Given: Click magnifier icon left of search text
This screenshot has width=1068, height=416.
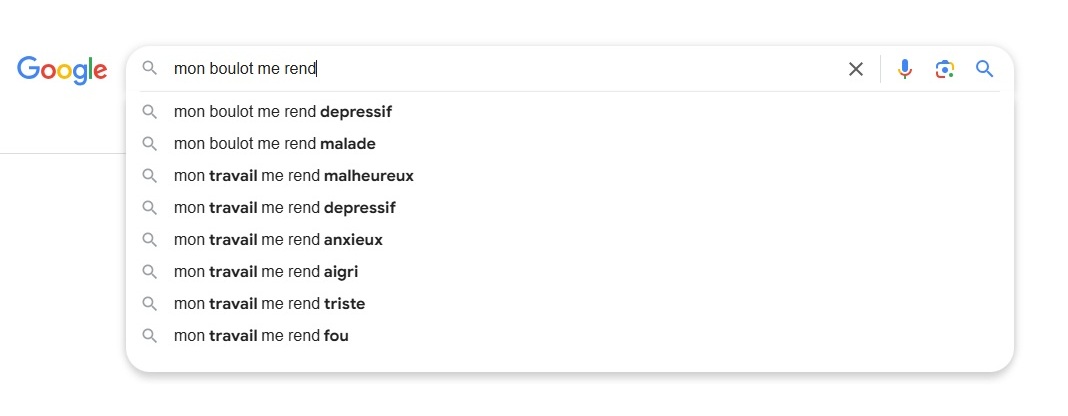Looking at the screenshot, I should (x=150, y=69).
